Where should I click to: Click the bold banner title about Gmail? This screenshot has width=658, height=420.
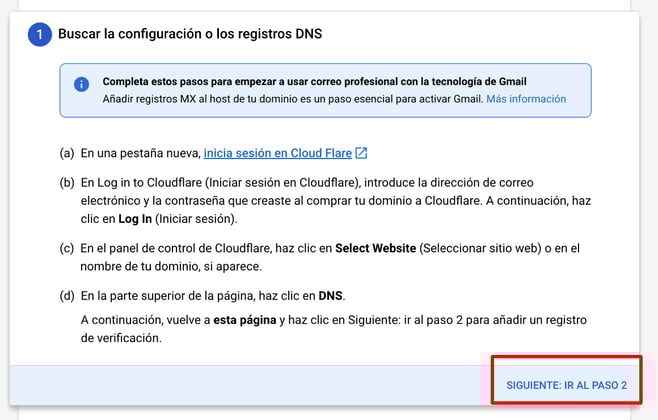[313, 81]
